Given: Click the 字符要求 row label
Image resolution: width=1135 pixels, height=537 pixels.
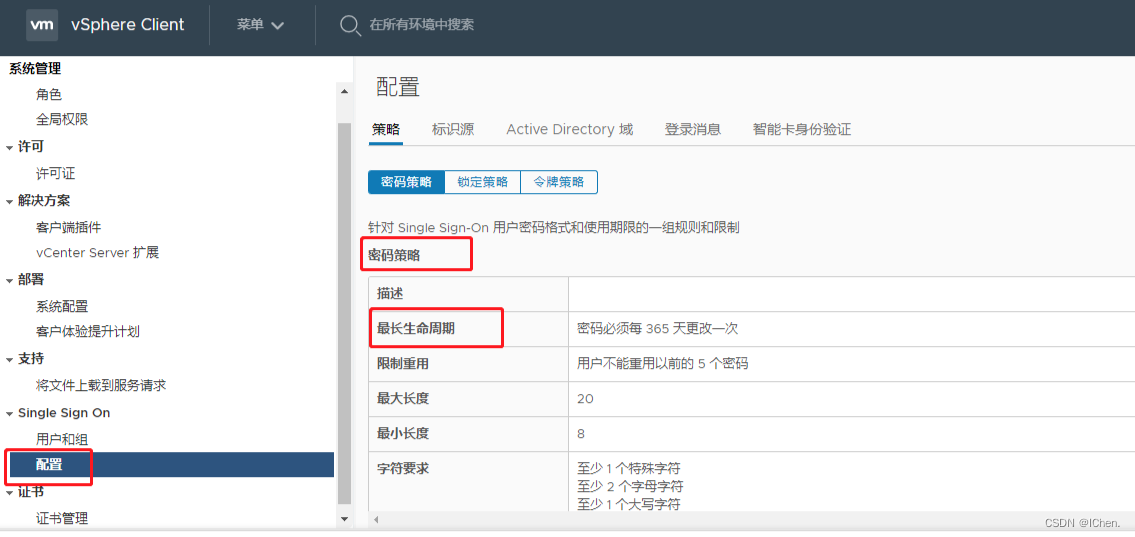Looking at the screenshot, I should (x=403, y=468).
